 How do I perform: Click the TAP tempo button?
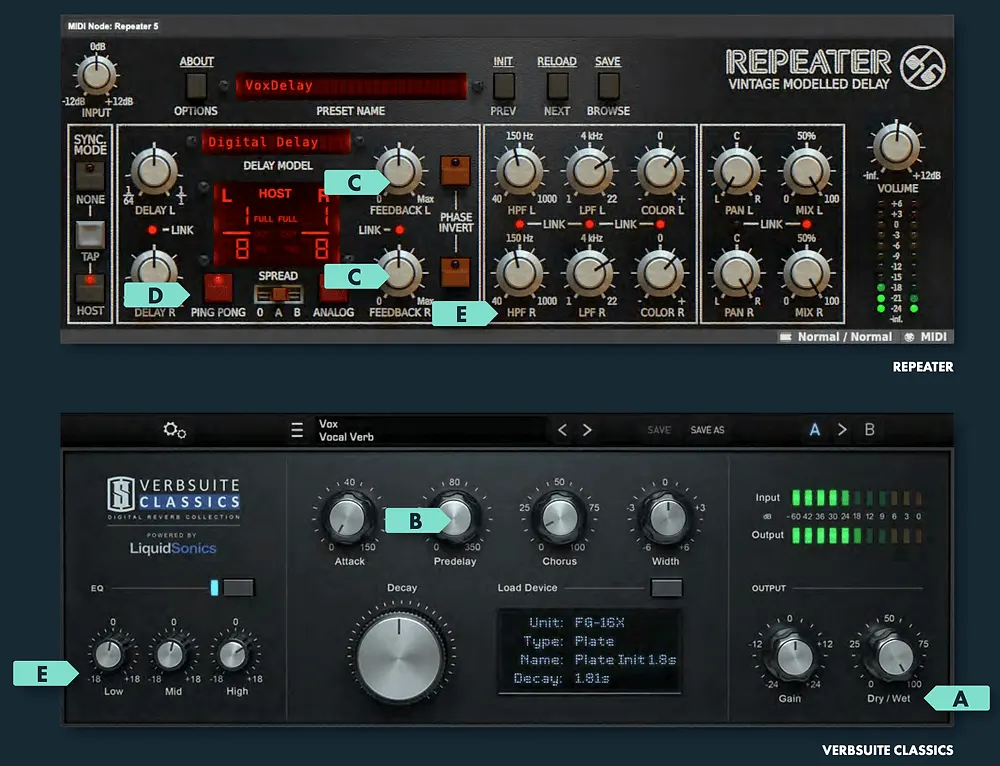point(90,235)
